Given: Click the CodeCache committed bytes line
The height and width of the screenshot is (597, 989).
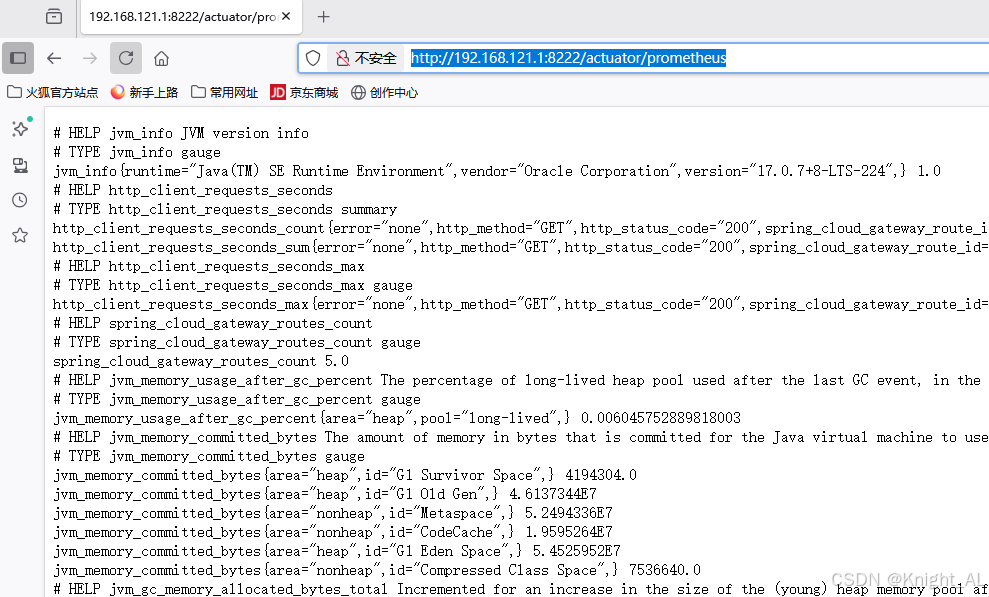Looking at the screenshot, I should point(333,532).
